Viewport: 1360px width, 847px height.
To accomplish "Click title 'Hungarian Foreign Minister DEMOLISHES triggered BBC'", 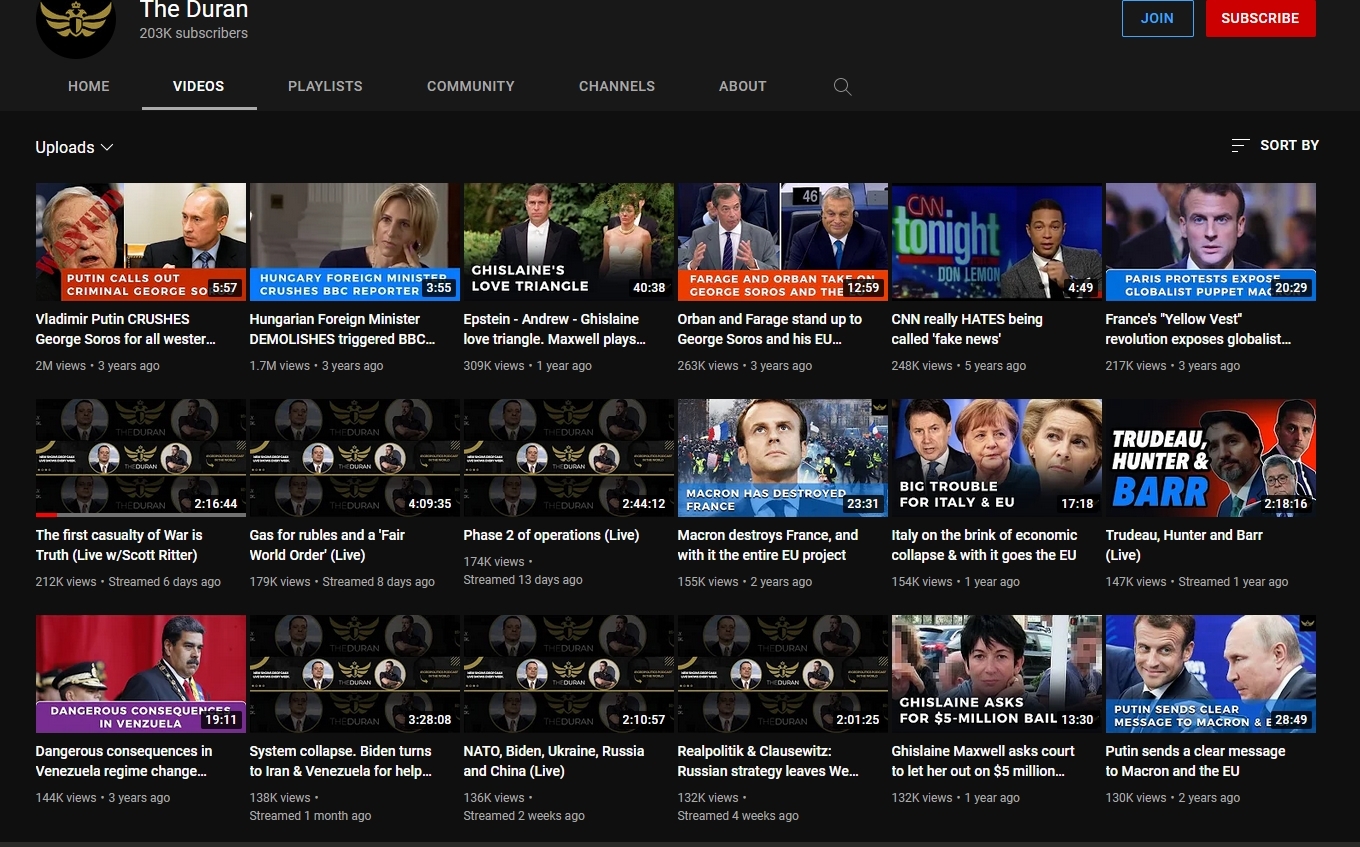I will click(x=343, y=329).
